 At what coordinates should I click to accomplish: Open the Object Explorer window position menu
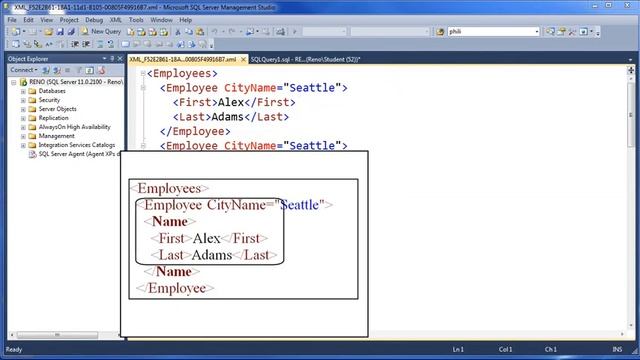104,59
